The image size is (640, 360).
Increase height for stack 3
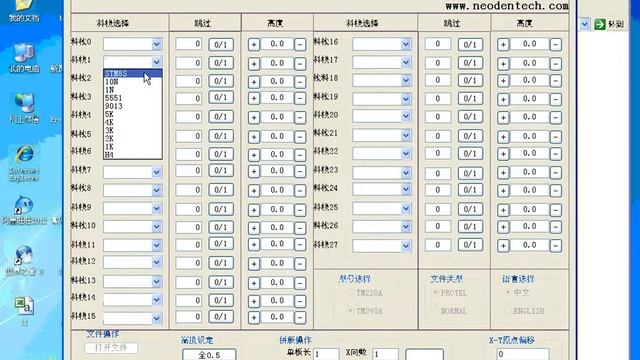[254, 98]
